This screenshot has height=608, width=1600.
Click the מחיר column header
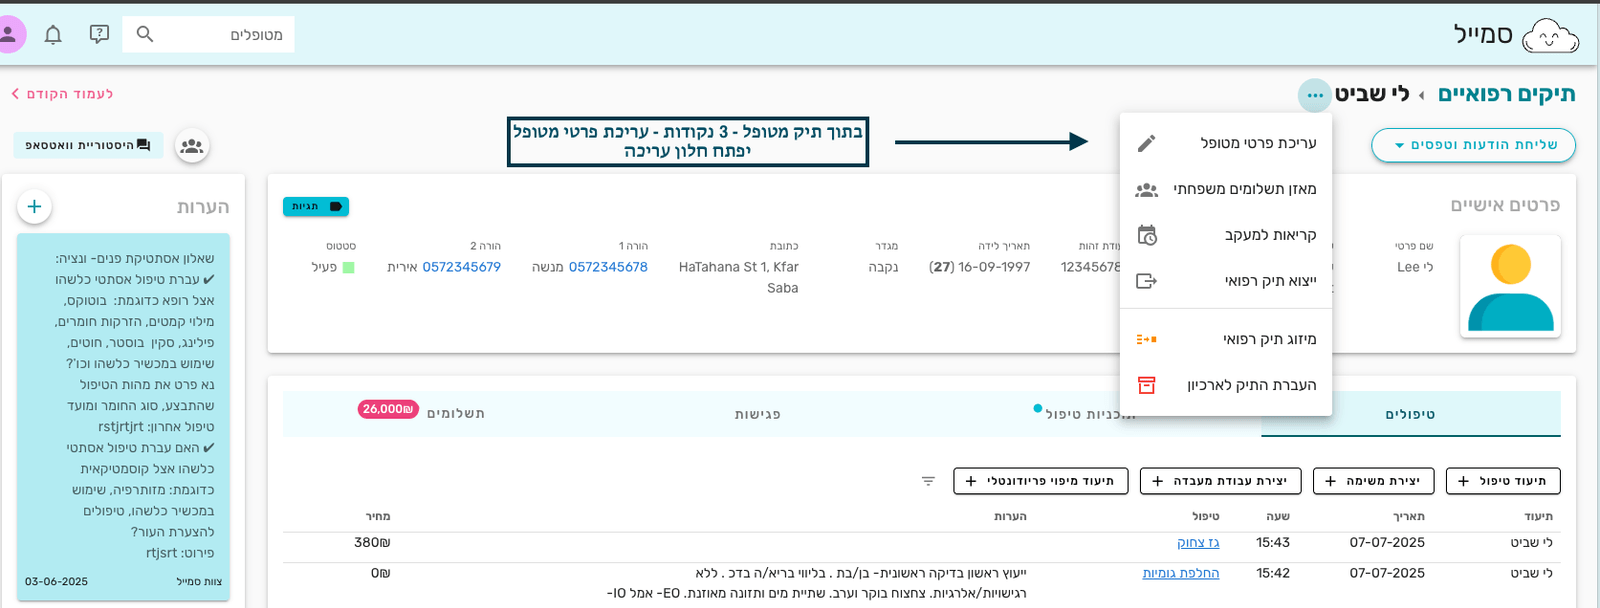[378, 517]
